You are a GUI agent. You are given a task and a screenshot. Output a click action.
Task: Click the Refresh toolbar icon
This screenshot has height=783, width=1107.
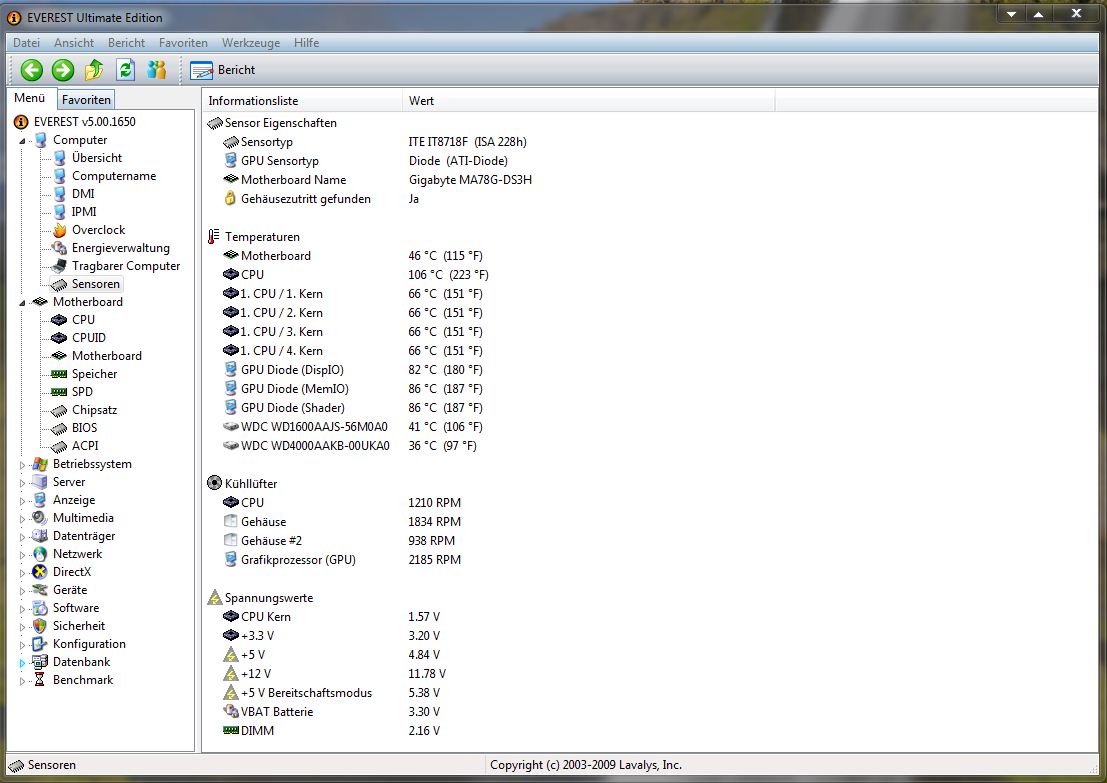[x=126, y=70]
